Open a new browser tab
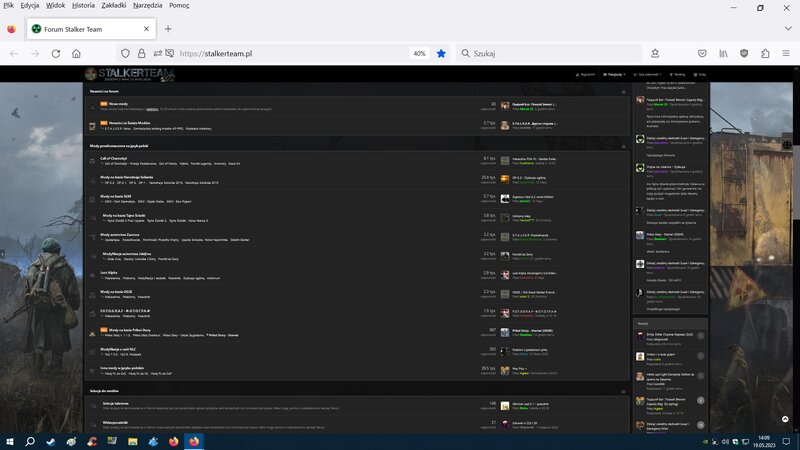Viewport: 800px width, 450px height. click(168, 29)
